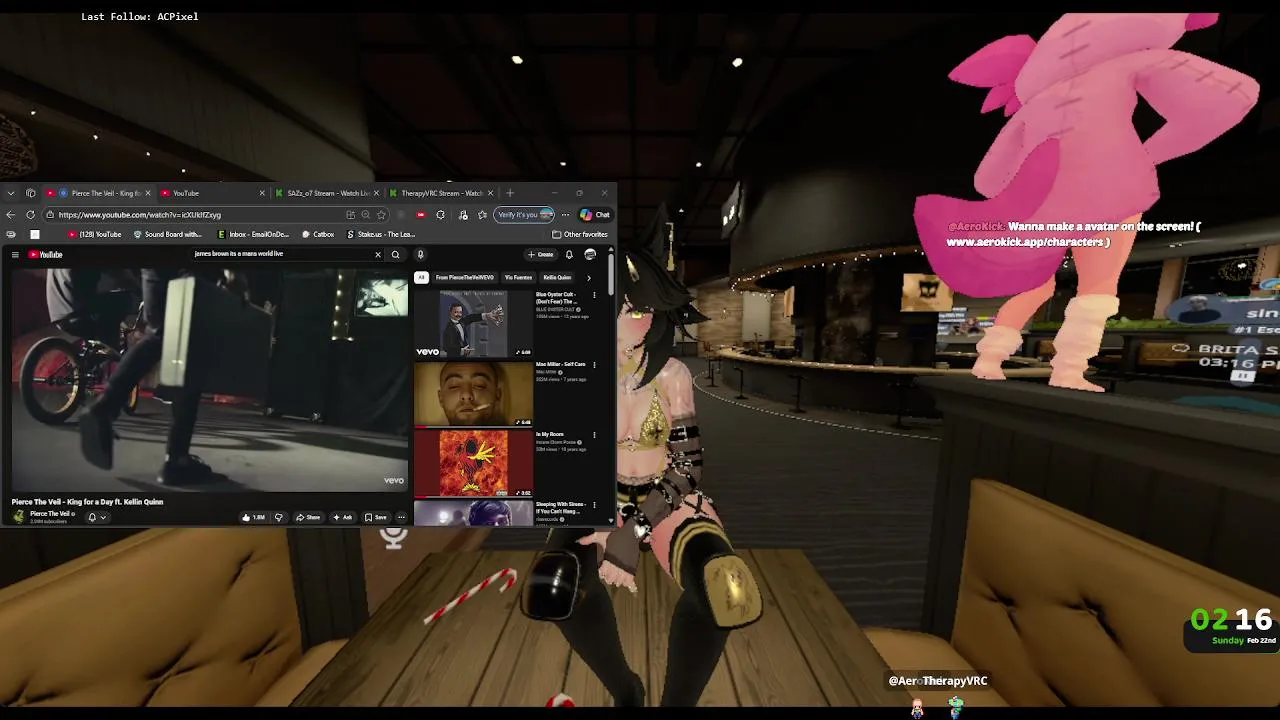Expand the subscription notification bell dropdown

(x=97, y=517)
